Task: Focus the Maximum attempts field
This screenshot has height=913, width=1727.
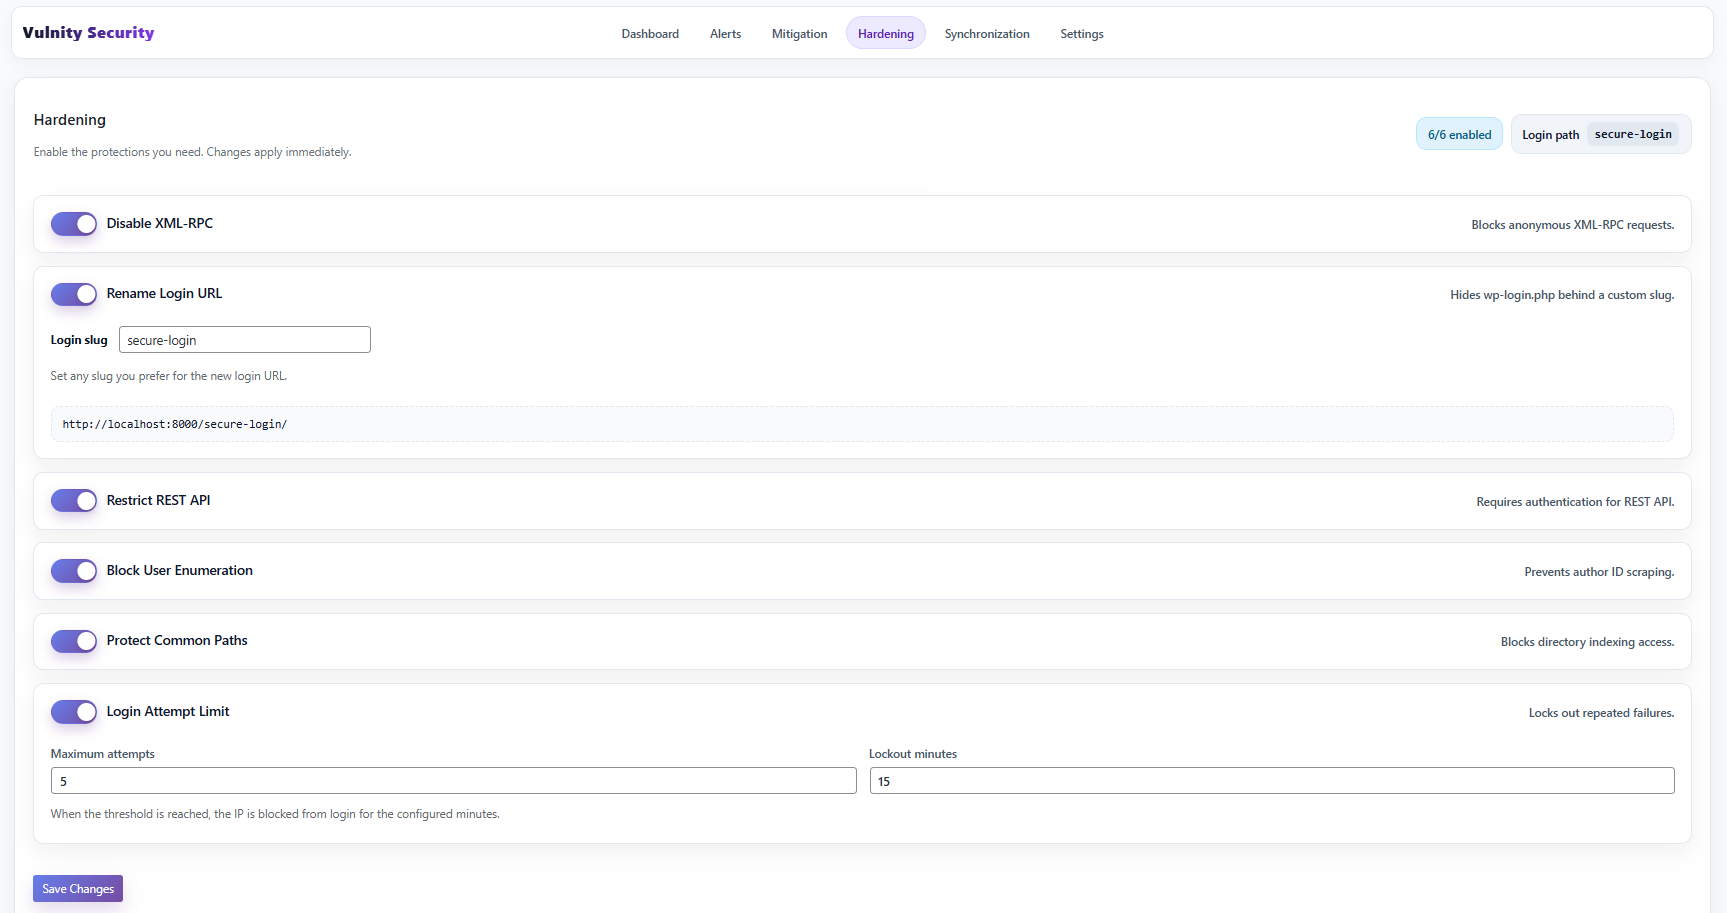Action: (454, 781)
